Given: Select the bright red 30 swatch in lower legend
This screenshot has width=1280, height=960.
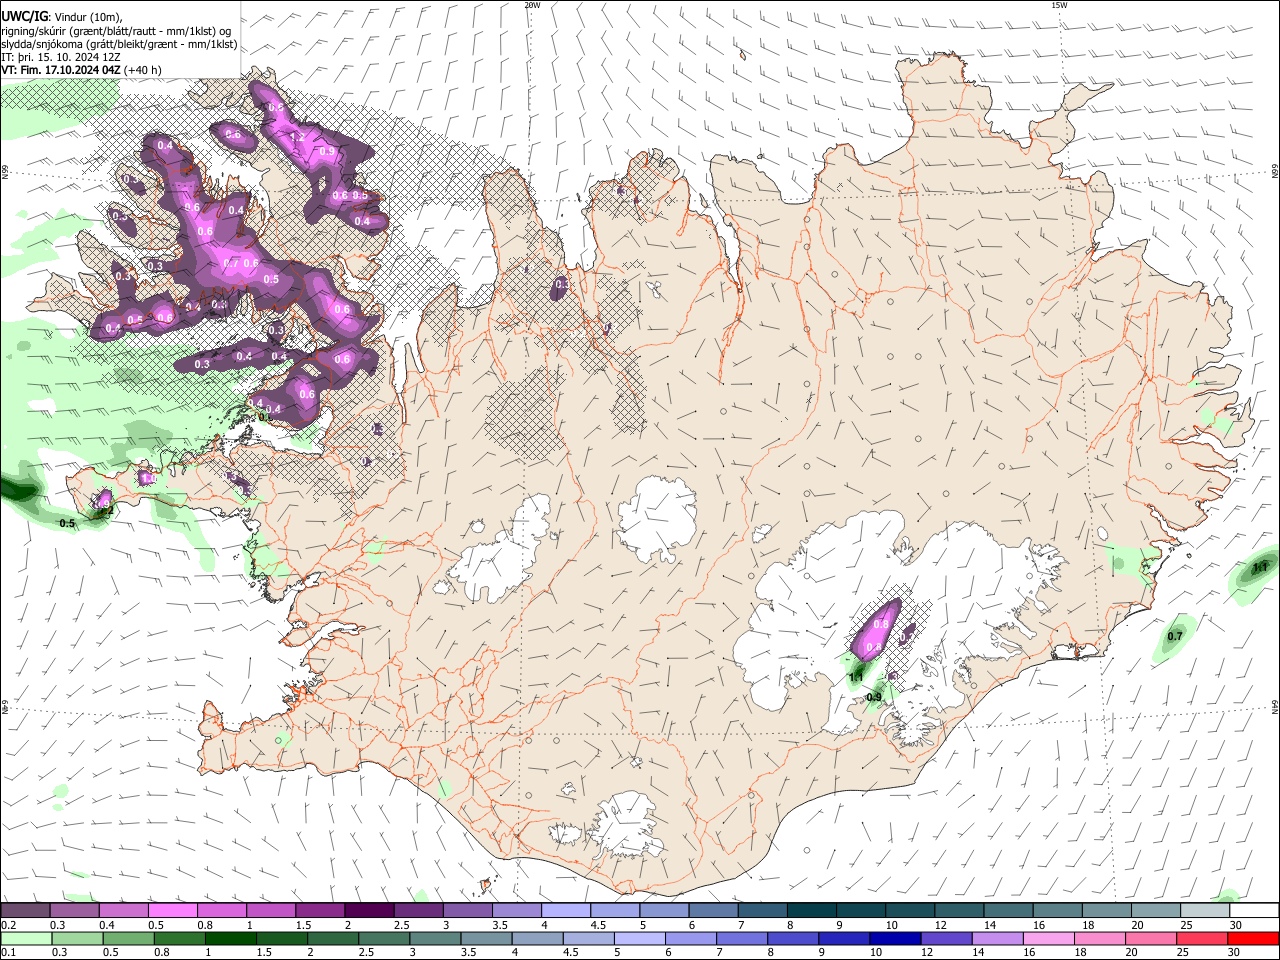Looking at the screenshot, I should coord(1253,938).
